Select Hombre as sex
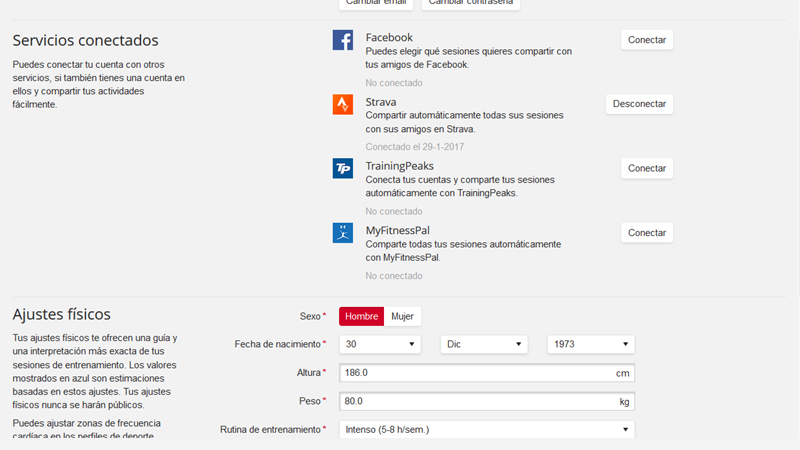The width and height of the screenshot is (800, 450). (361, 316)
